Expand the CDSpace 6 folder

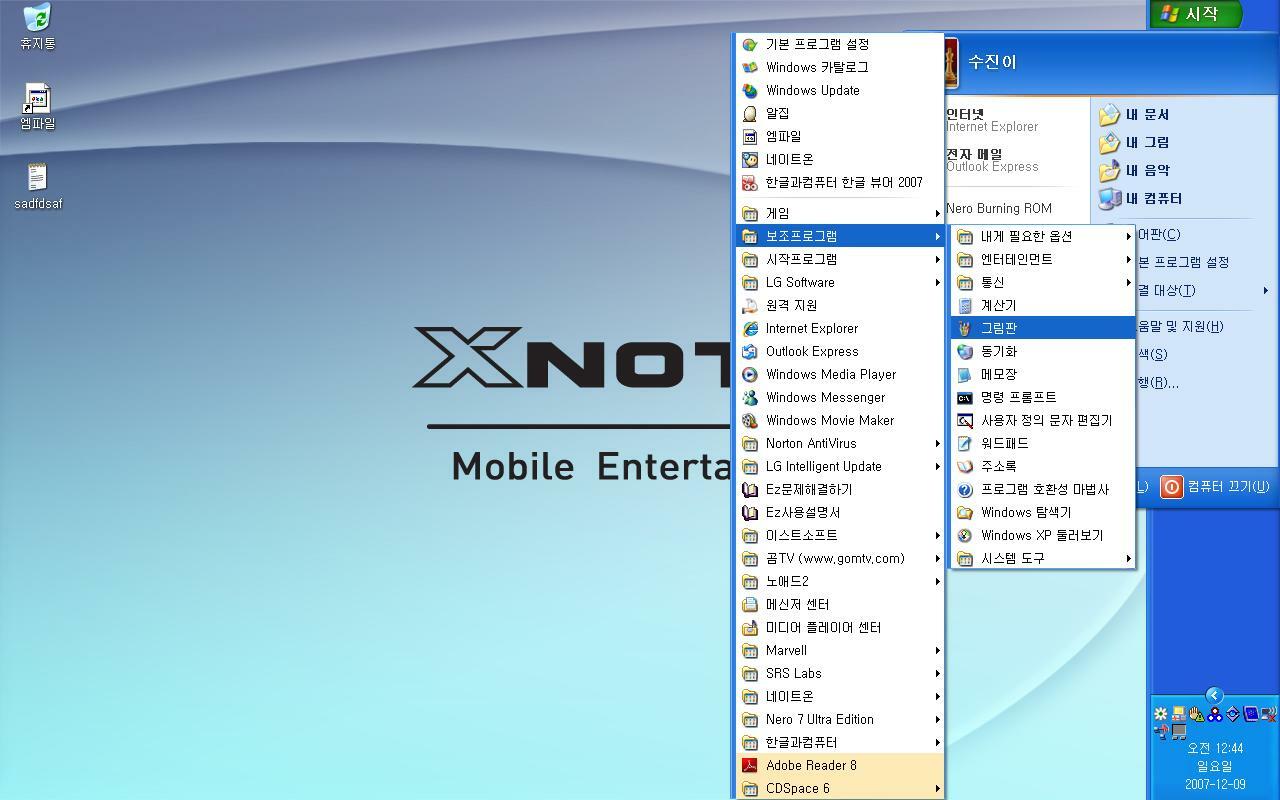pos(840,788)
